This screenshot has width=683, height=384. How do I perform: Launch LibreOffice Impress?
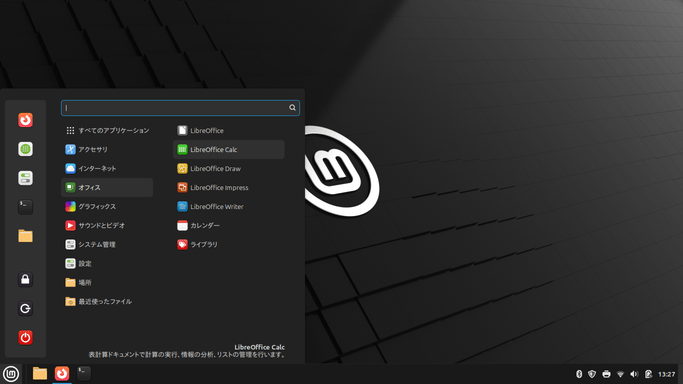coord(229,188)
